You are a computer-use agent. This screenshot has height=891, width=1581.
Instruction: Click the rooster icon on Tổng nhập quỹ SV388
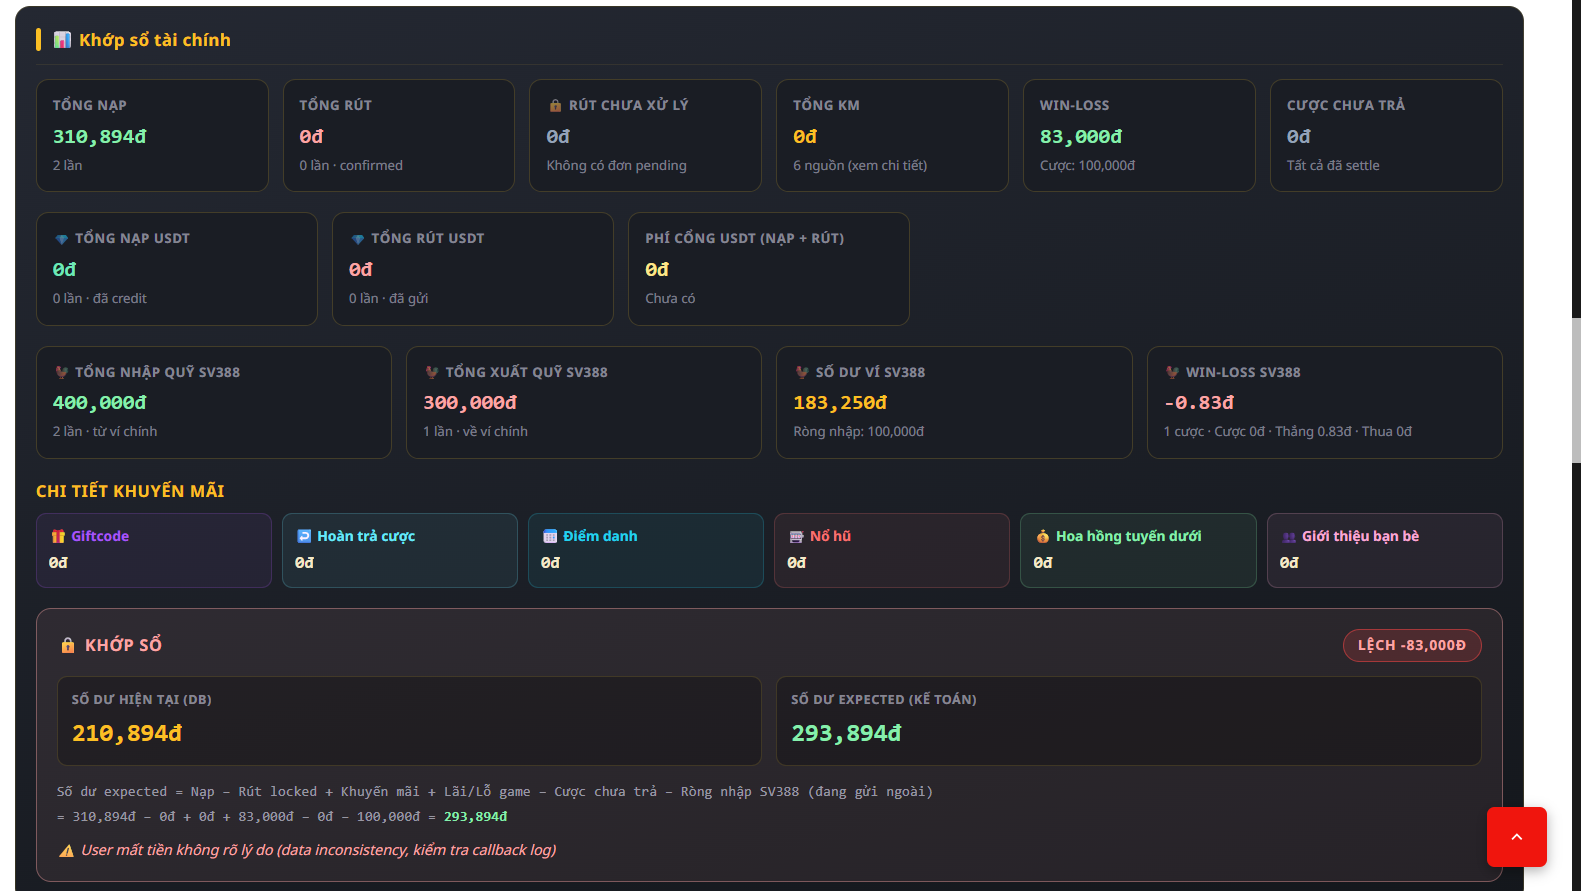[x=62, y=372]
